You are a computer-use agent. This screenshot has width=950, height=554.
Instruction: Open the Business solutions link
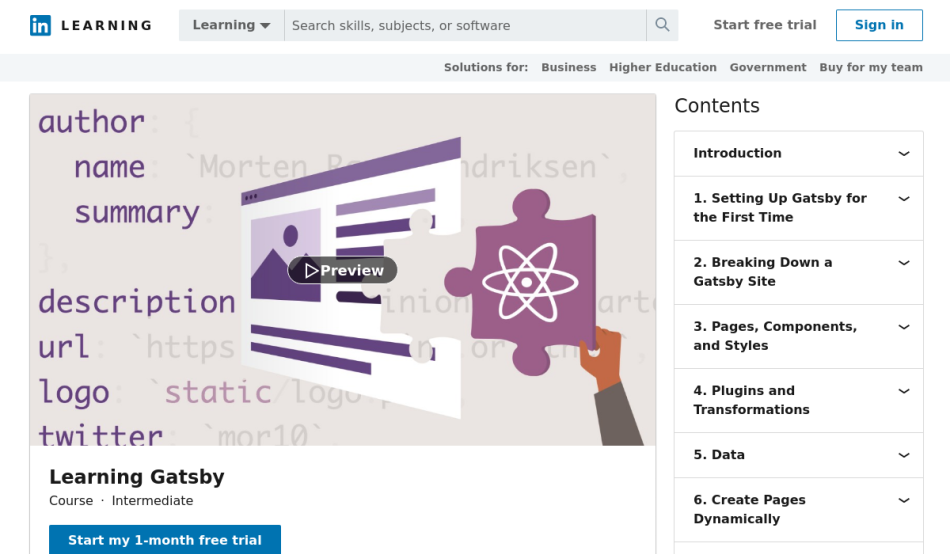pyautogui.click(x=568, y=67)
